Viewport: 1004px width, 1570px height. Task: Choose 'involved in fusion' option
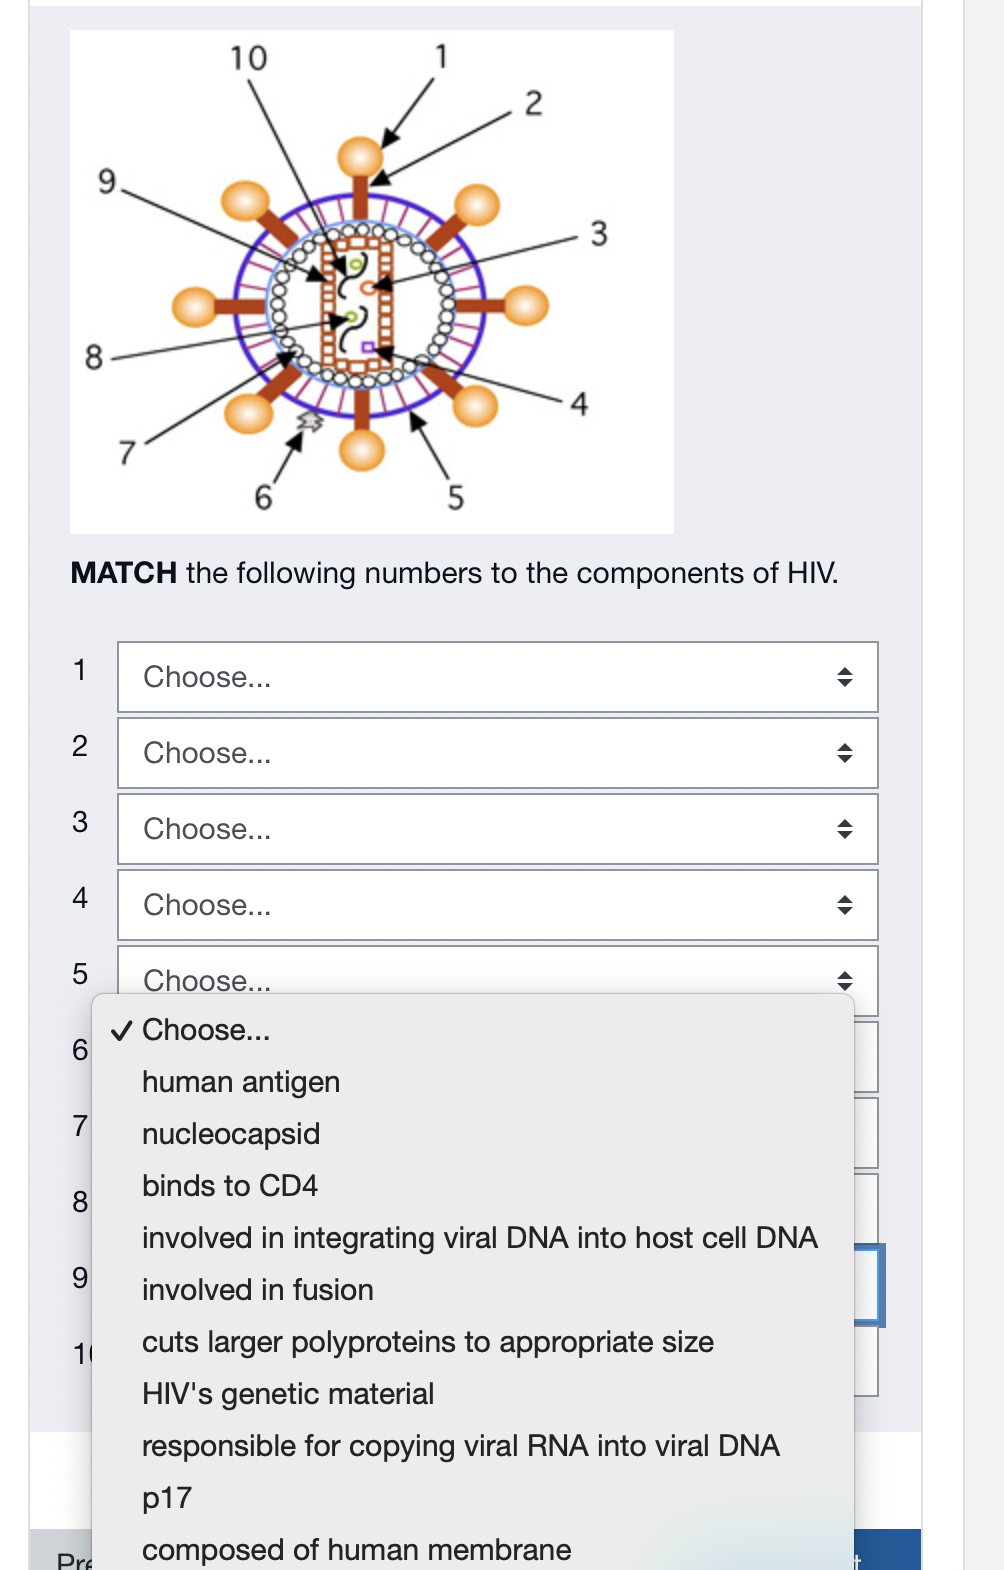(x=257, y=1290)
